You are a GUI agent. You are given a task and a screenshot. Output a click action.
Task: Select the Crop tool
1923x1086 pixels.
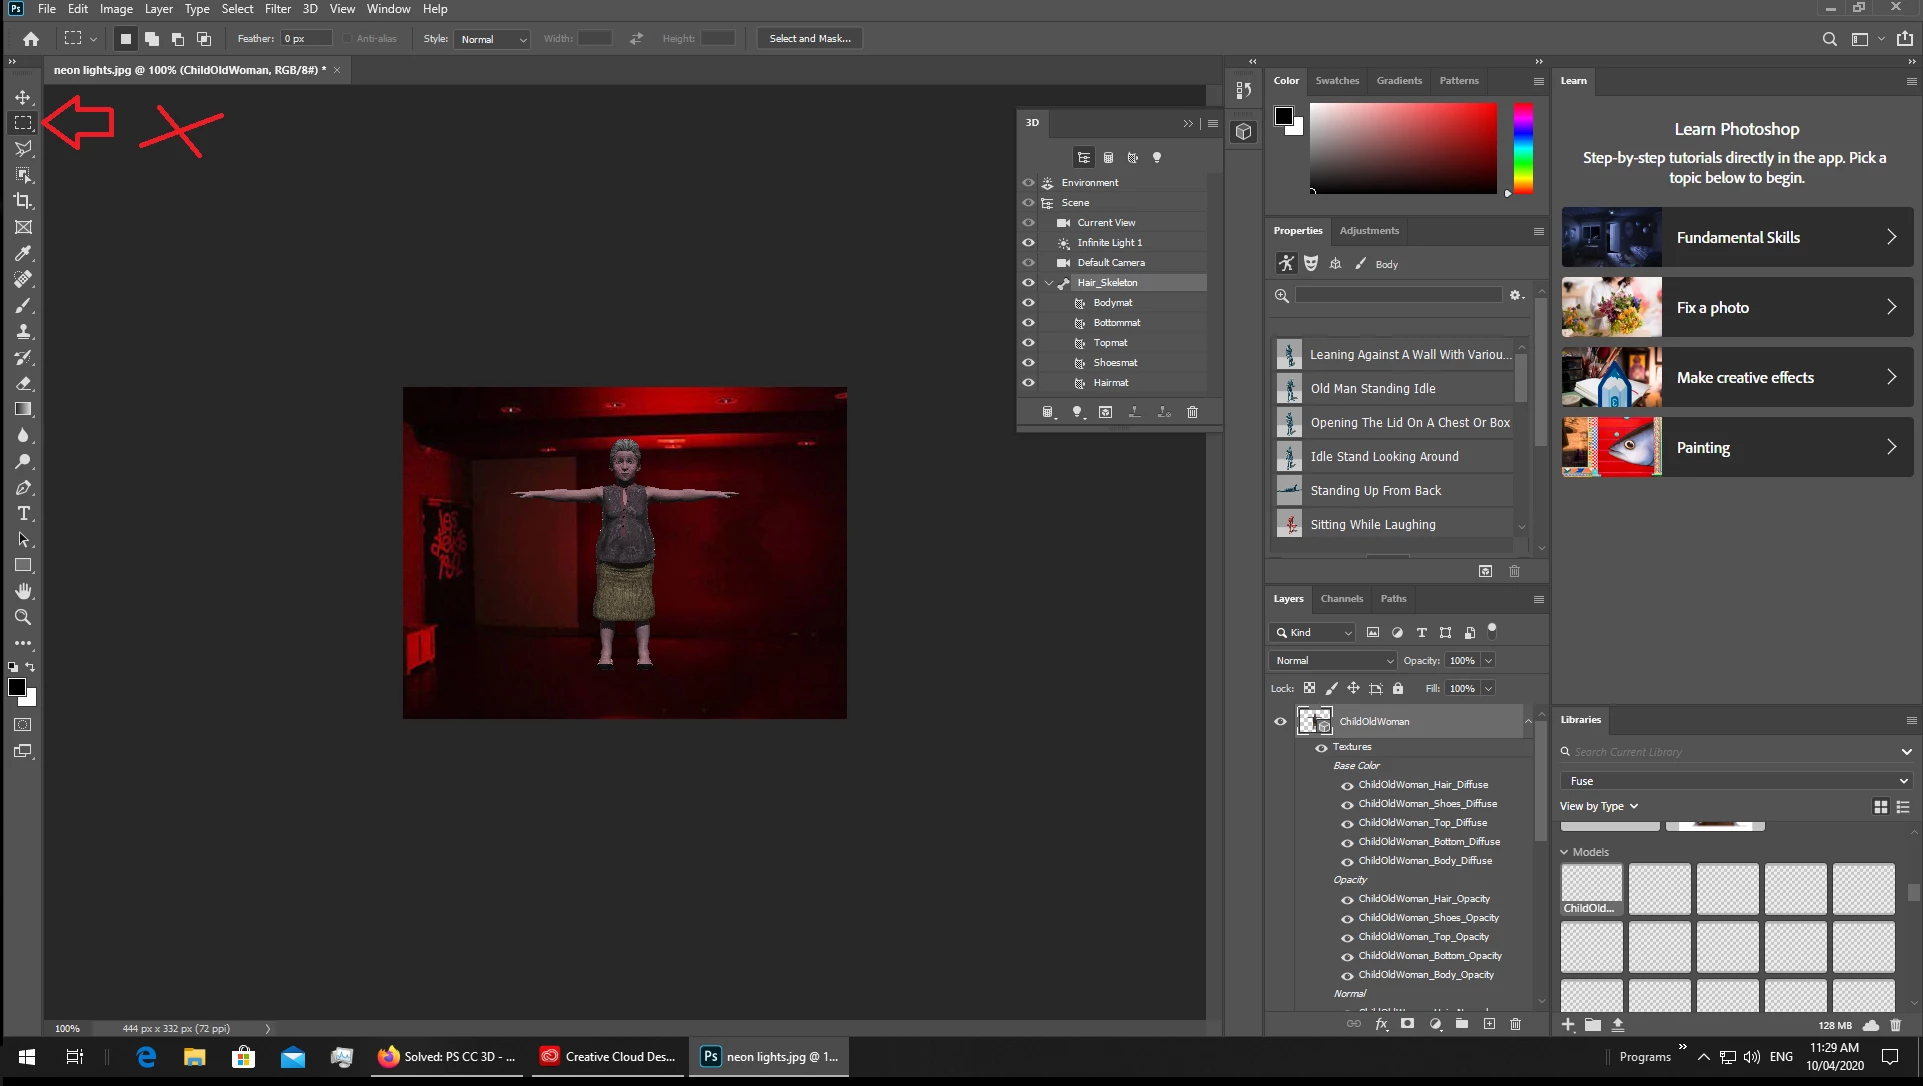click(23, 201)
